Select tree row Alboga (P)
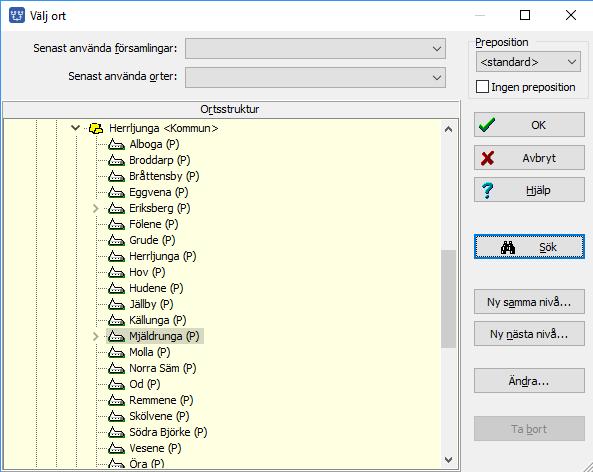The width and height of the screenshot is (593, 472). (x=154, y=144)
